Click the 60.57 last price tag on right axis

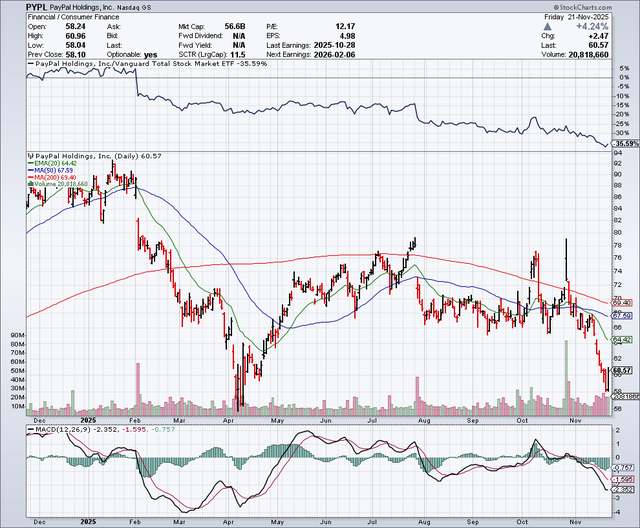(623, 370)
